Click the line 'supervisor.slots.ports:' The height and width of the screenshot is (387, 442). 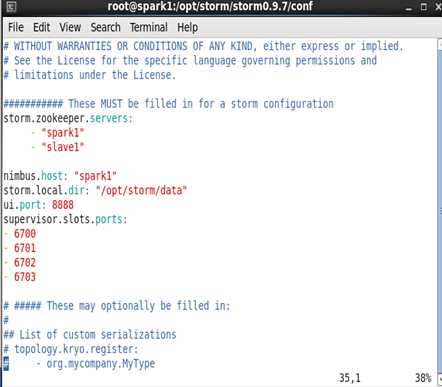pyautogui.click(x=65, y=219)
